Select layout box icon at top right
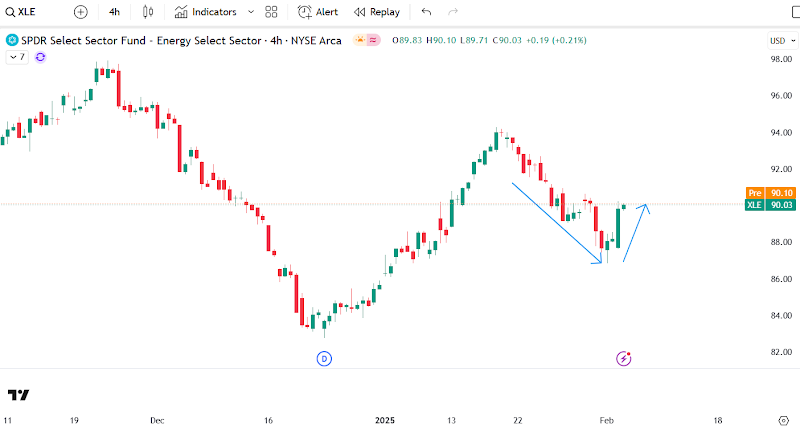The width and height of the screenshot is (800, 428). click(796, 12)
